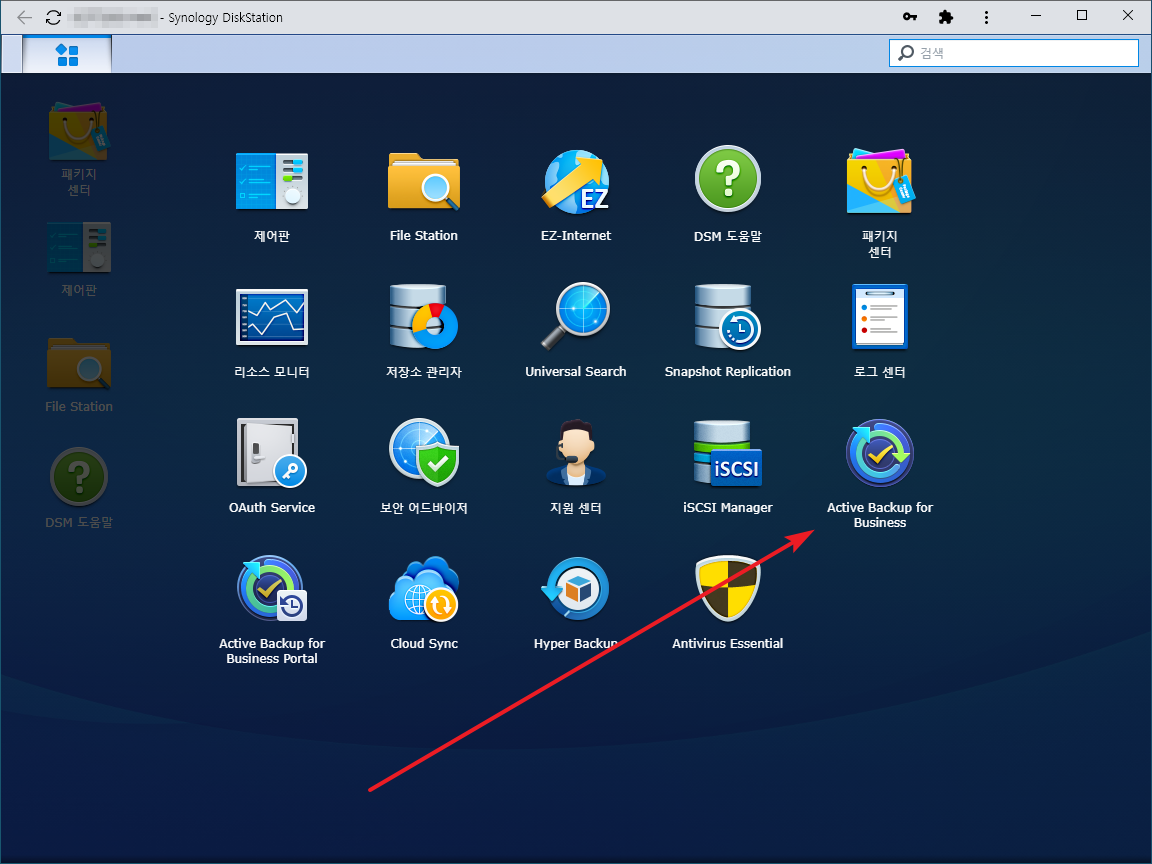Image resolution: width=1152 pixels, height=864 pixels.
Task: Click the magnifier icon in search box
Action: pyautogui.click(x=906, y=53)
